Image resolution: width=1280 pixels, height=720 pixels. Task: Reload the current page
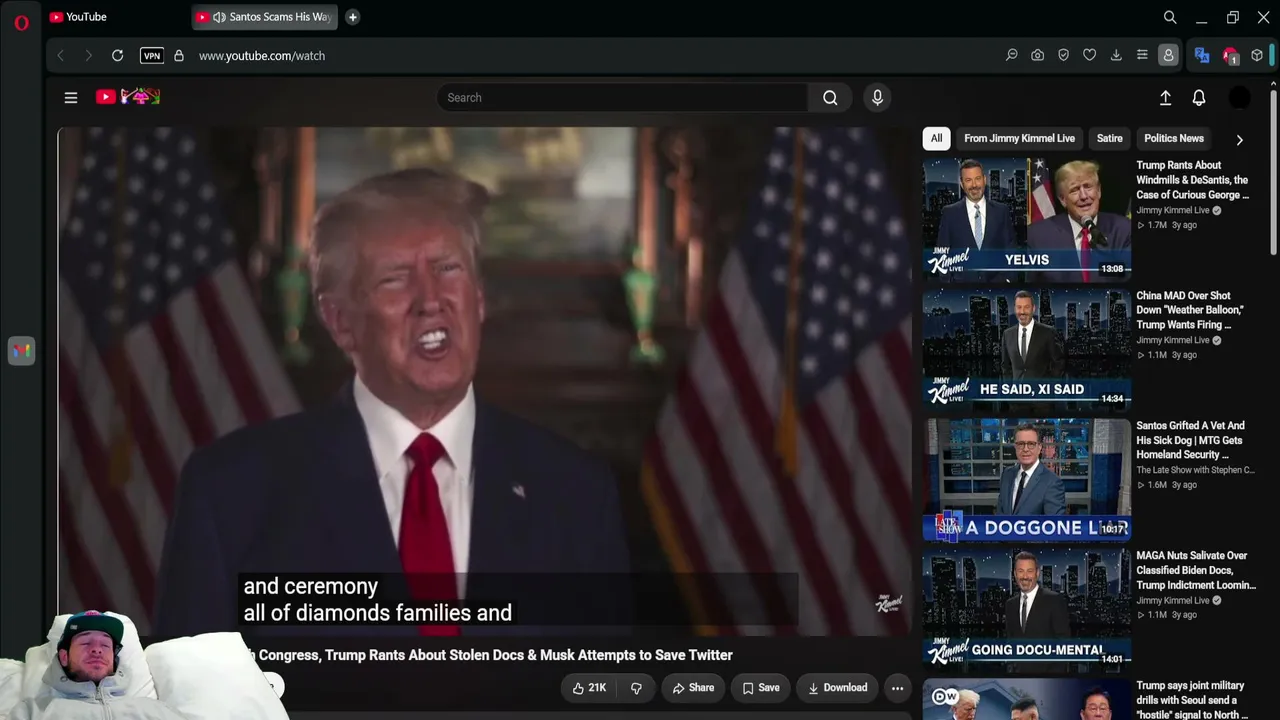[x=117, y=56]
